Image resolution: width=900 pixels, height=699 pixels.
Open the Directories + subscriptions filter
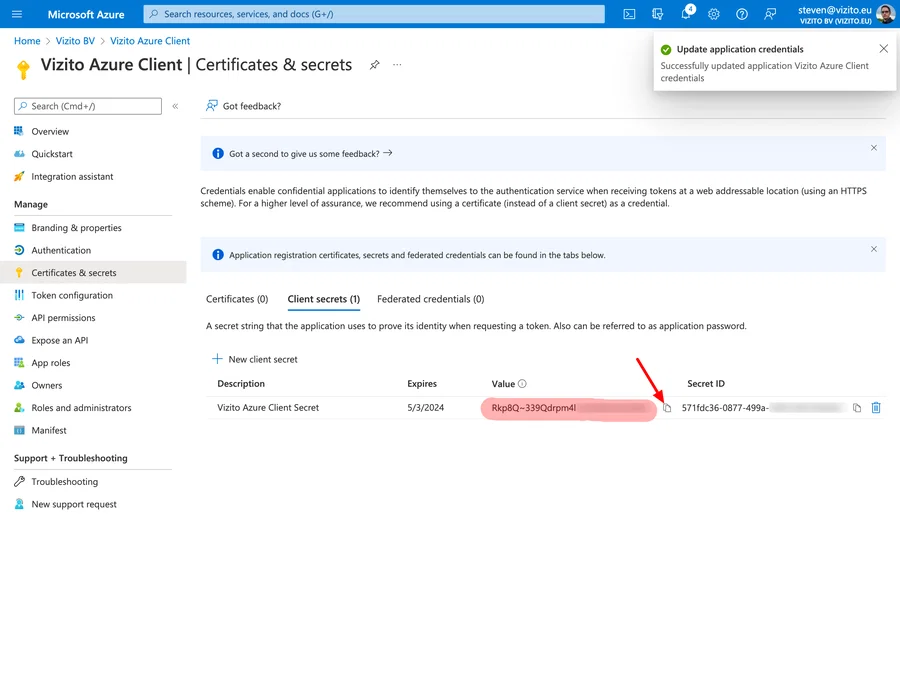[x=658, y=13]
